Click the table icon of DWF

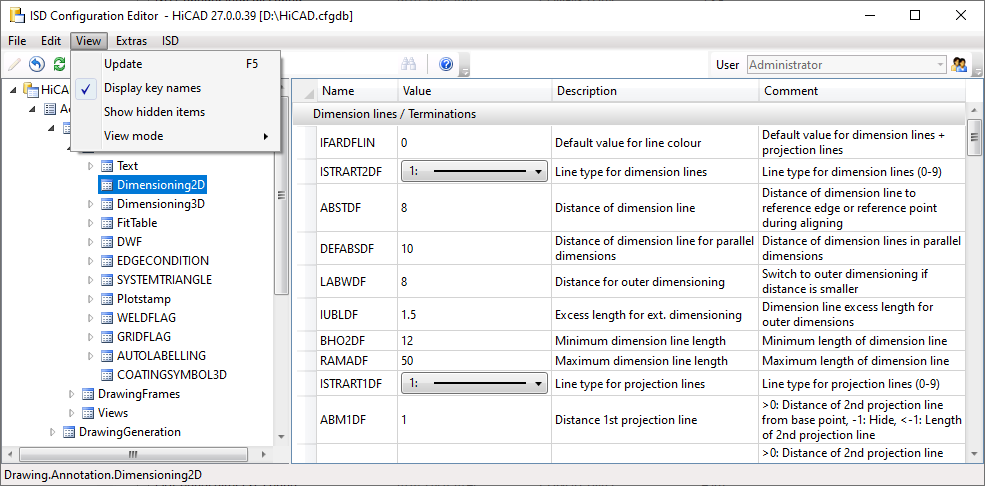[x=107, y=242]
